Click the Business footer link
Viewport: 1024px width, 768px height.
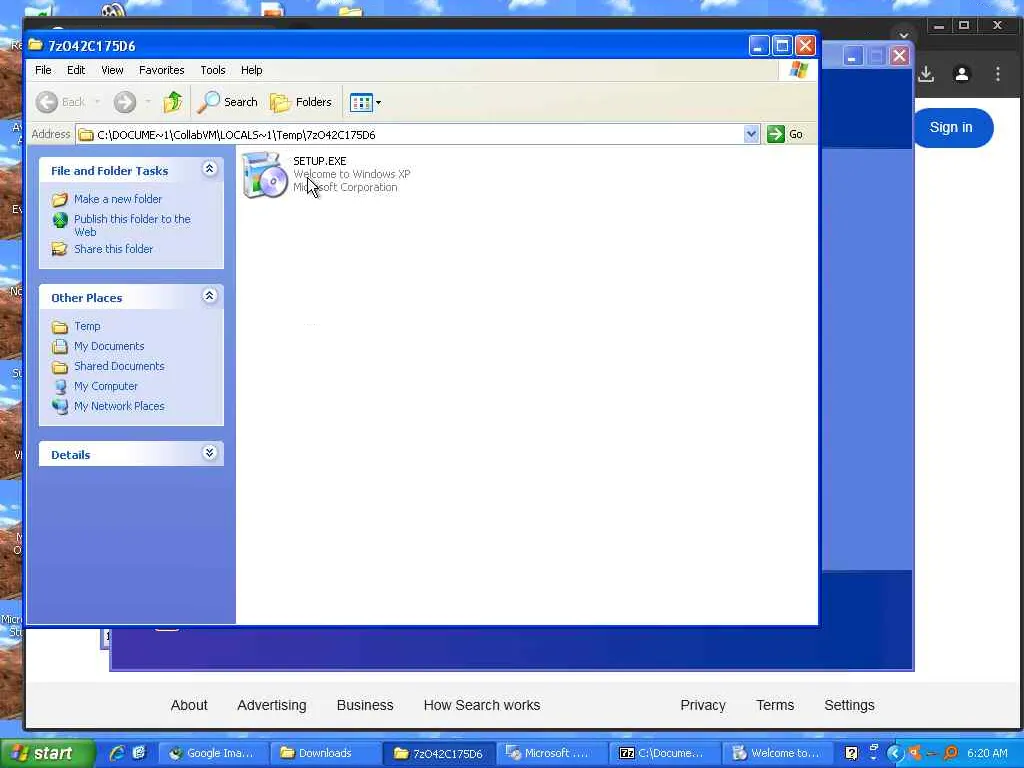tap(365, 705)
